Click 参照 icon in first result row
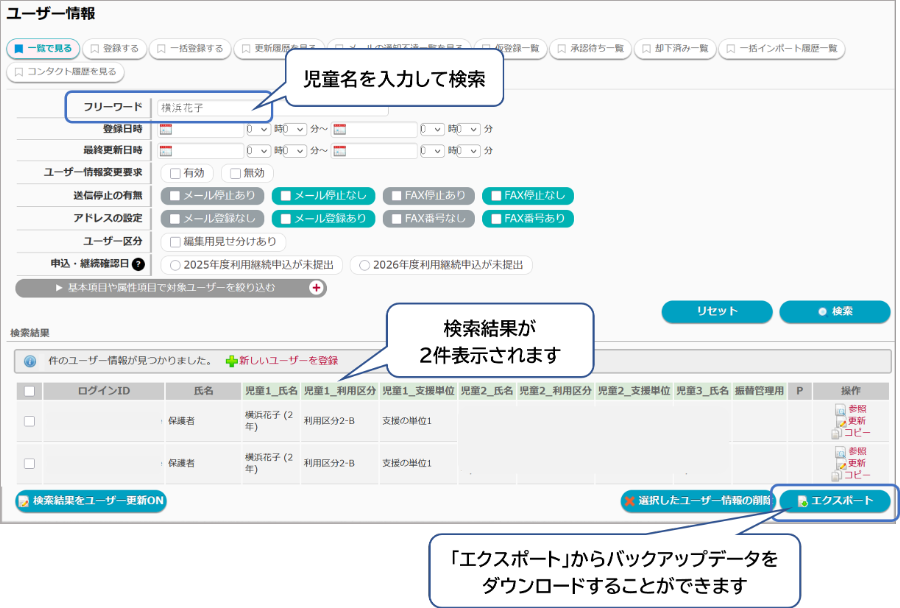Viewport: 900px width, 608px height. click(840, 409)
